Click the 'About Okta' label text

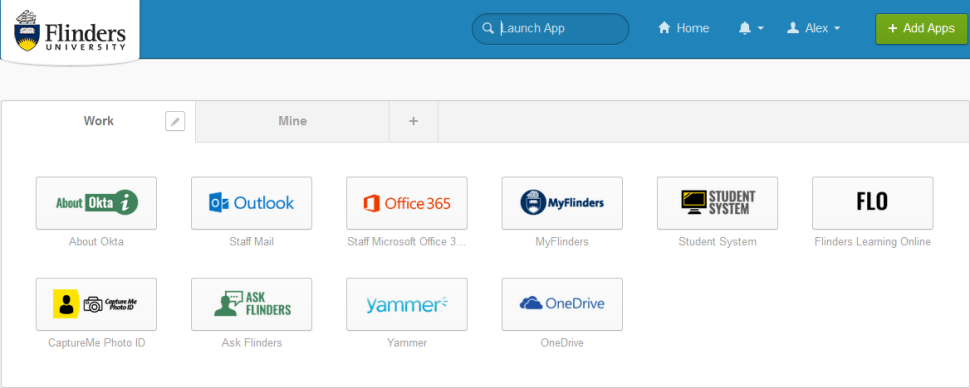(97, 242)
